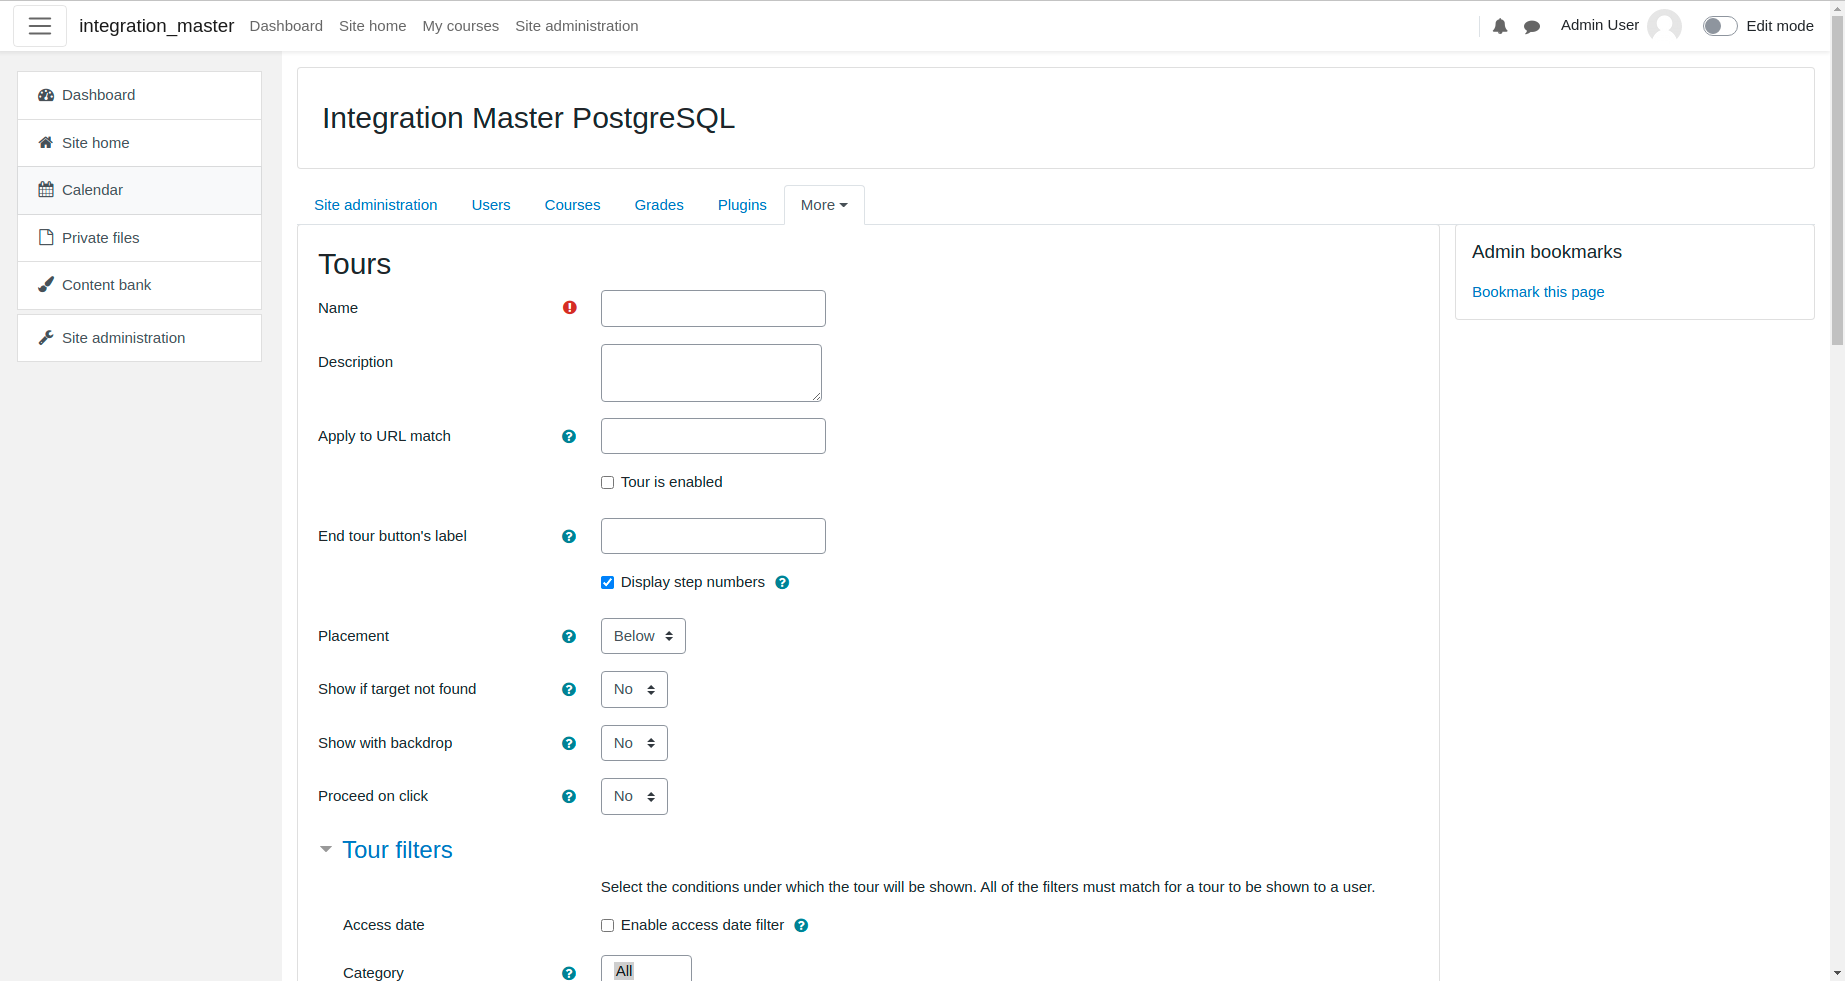Open Private files in the sidebar
The image size is (1845, 981).
pos(139,238)
